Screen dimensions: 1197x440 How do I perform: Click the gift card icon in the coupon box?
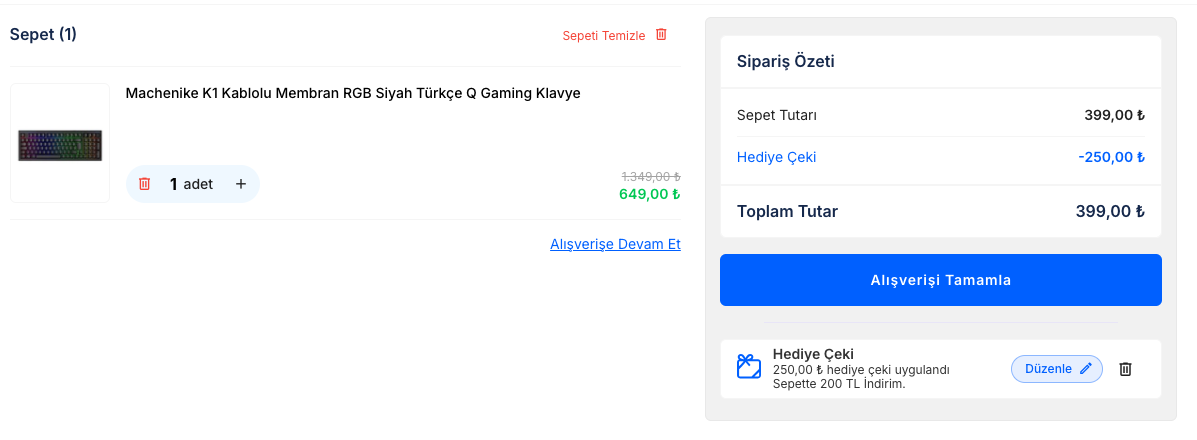click(749, 367)
